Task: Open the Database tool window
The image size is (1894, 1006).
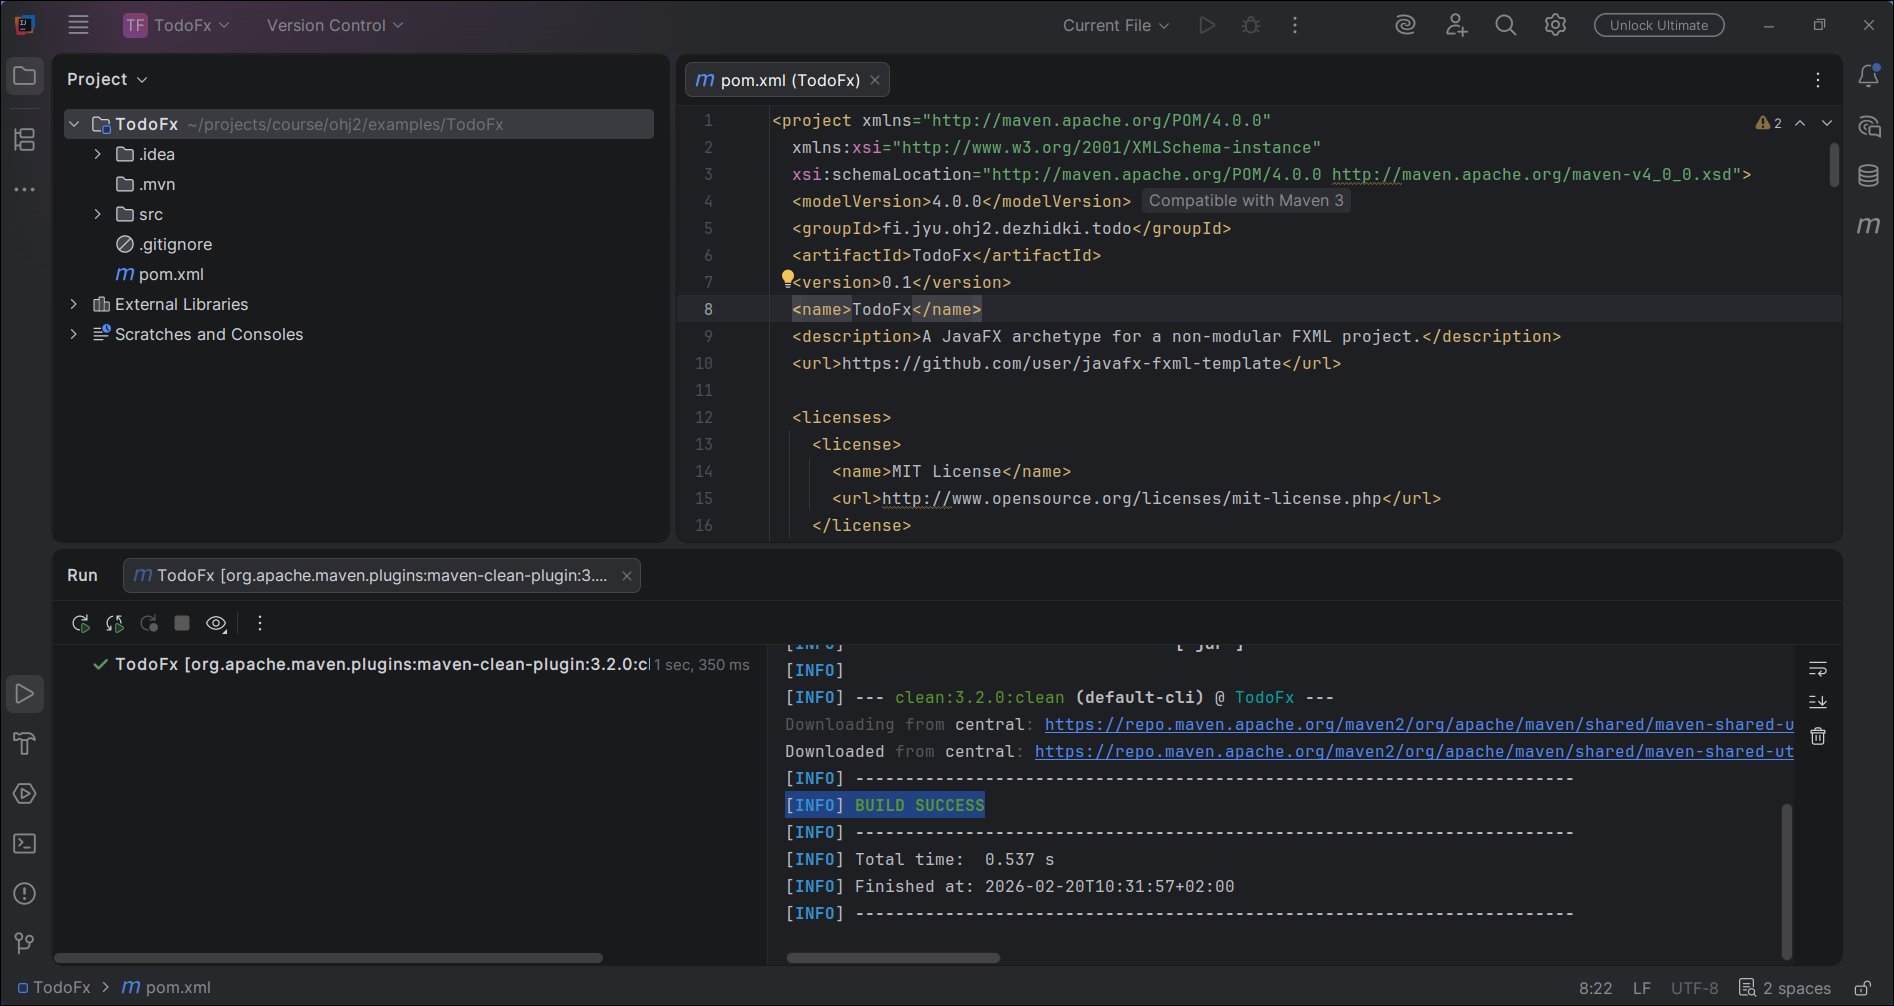Action: 1868,176
